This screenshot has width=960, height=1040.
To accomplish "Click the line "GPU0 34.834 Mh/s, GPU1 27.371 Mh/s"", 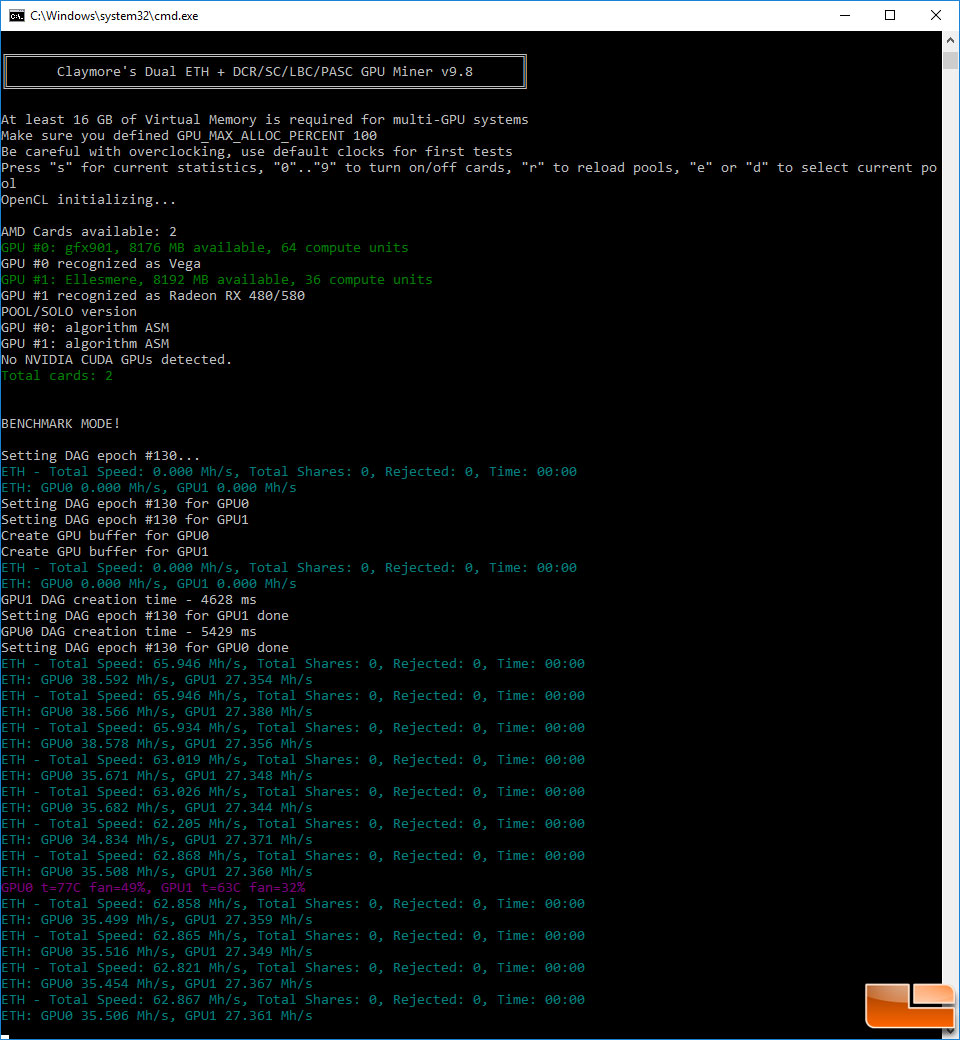I will [157, 840].
